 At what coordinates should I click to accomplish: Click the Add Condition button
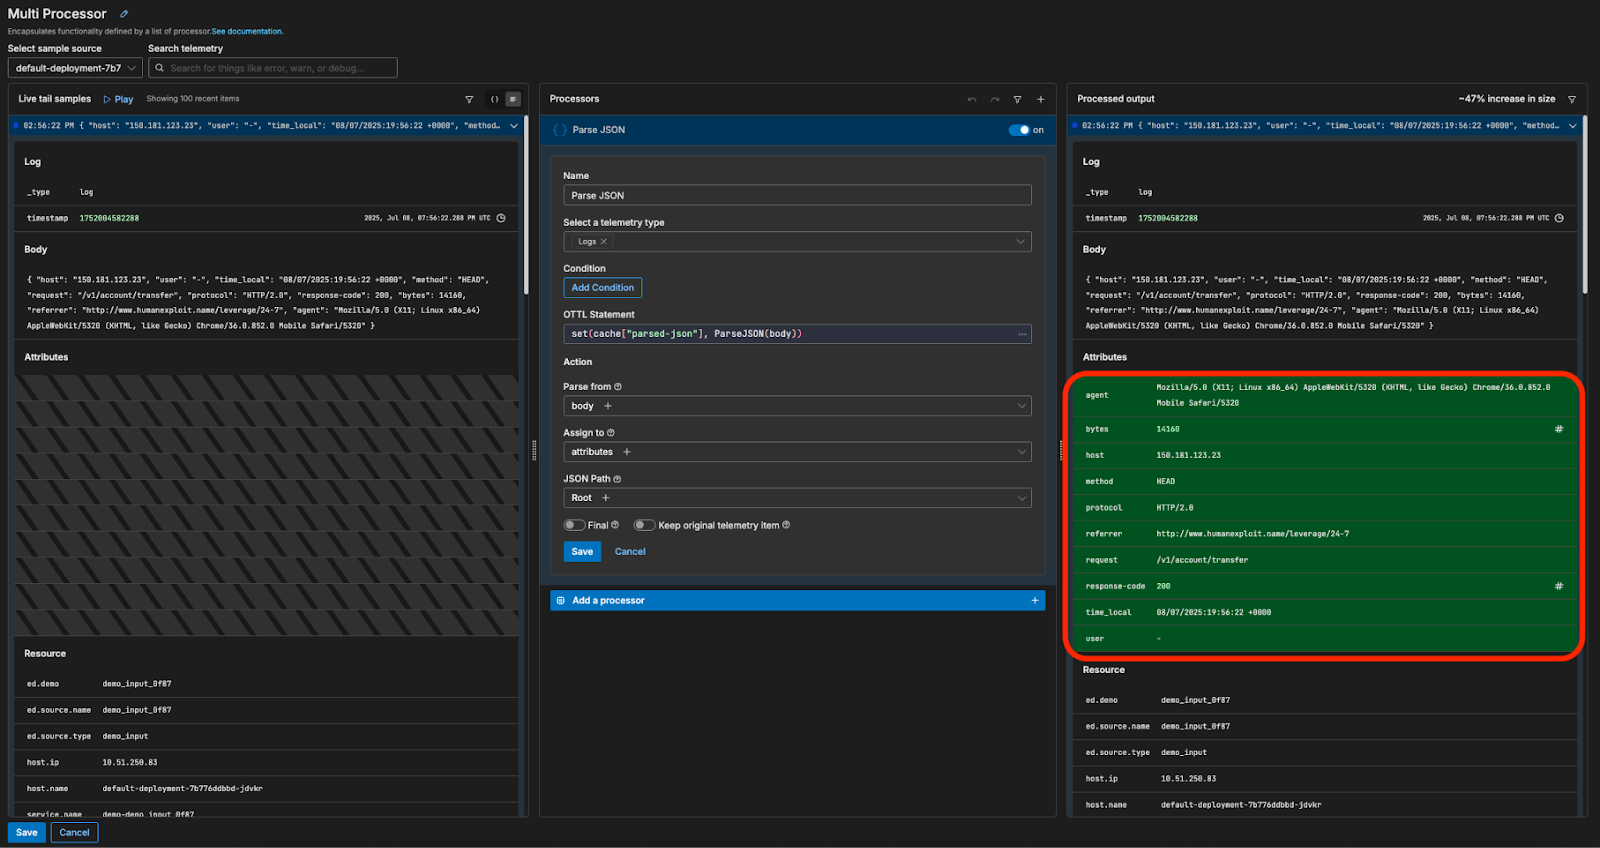click(x=602, y=288)
